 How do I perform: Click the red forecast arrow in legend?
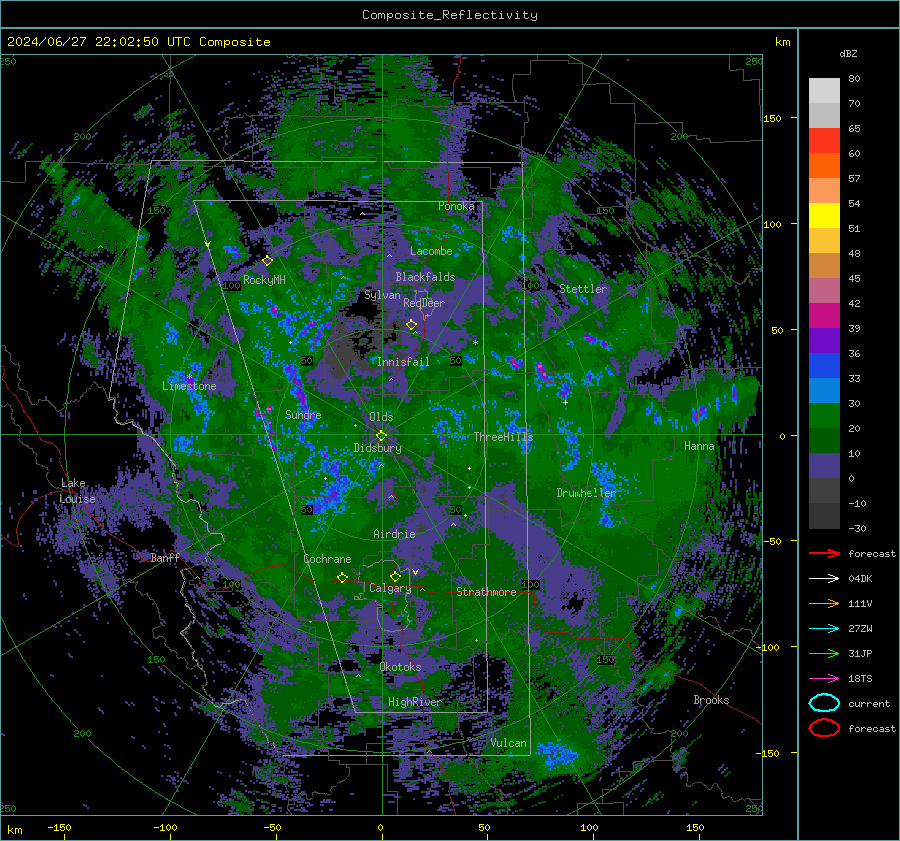(824, 553)
